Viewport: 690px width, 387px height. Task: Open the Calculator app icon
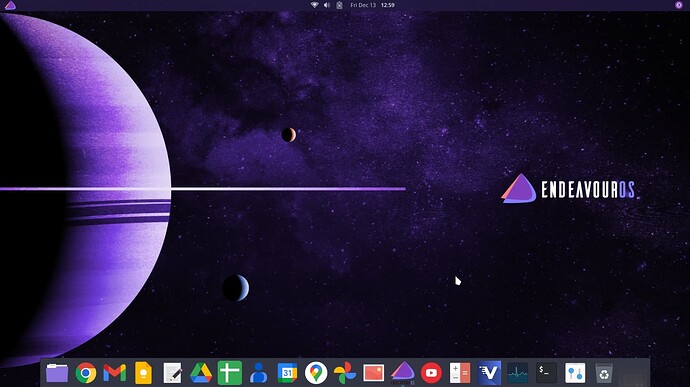click(x=460, y=373)
